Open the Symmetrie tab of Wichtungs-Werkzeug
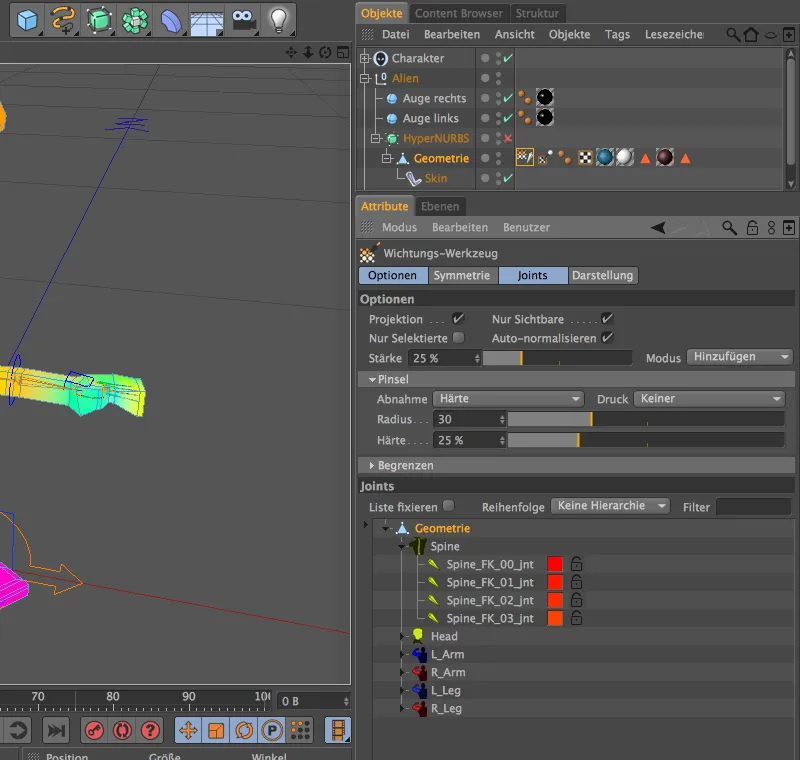 (x=462, y=275)
